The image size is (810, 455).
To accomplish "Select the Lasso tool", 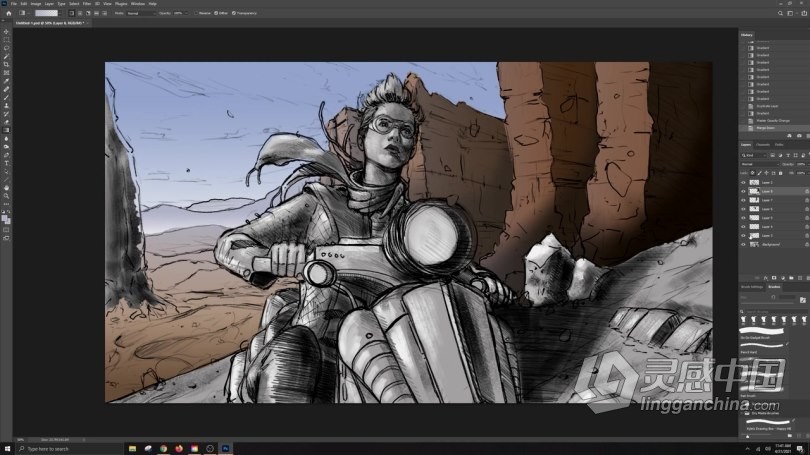I will coord(6,48).
